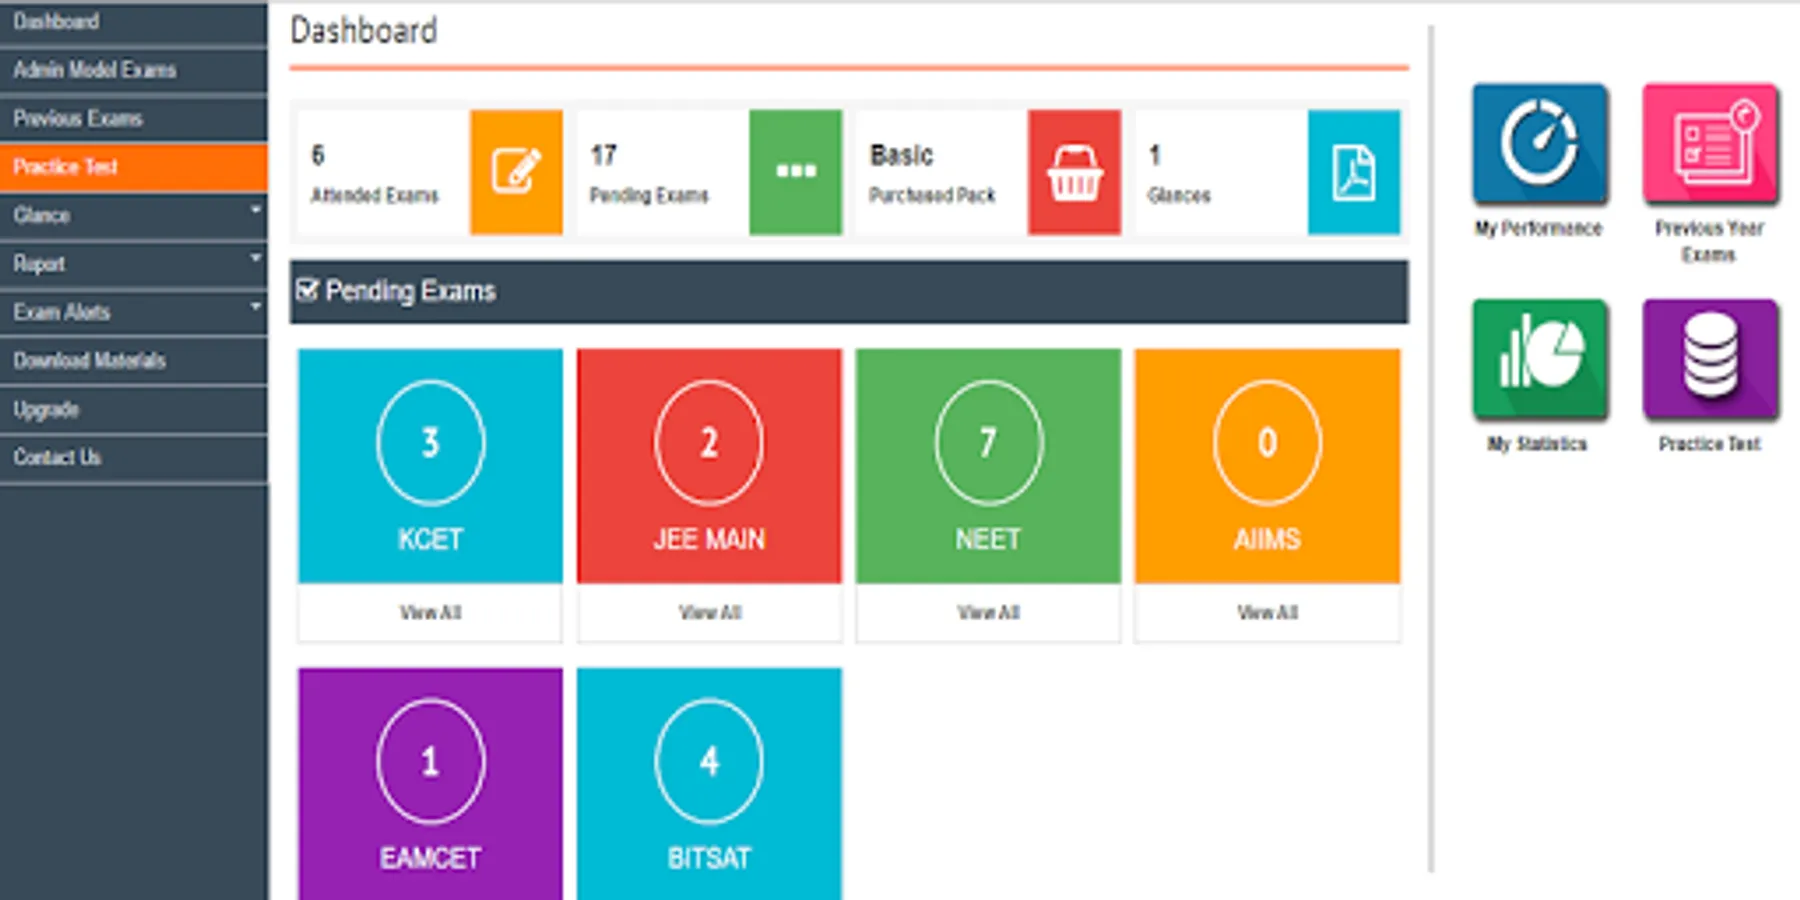Click the KCET tile label

(431, 540)
